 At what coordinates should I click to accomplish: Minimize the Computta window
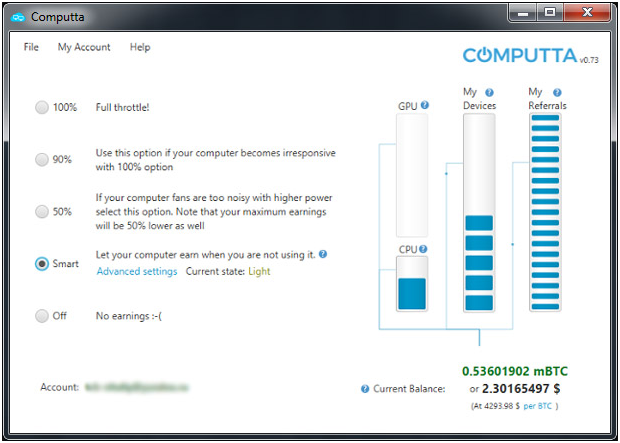click(523, 13)
